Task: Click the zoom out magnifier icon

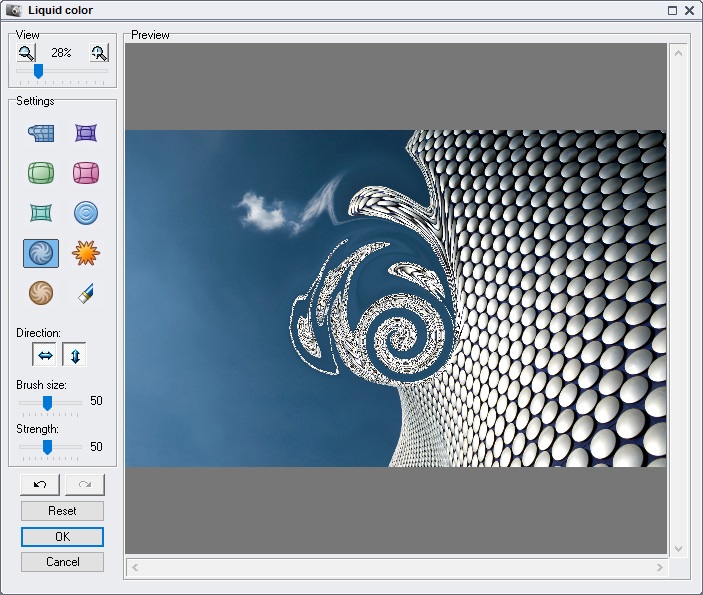Action: [26, 53]
